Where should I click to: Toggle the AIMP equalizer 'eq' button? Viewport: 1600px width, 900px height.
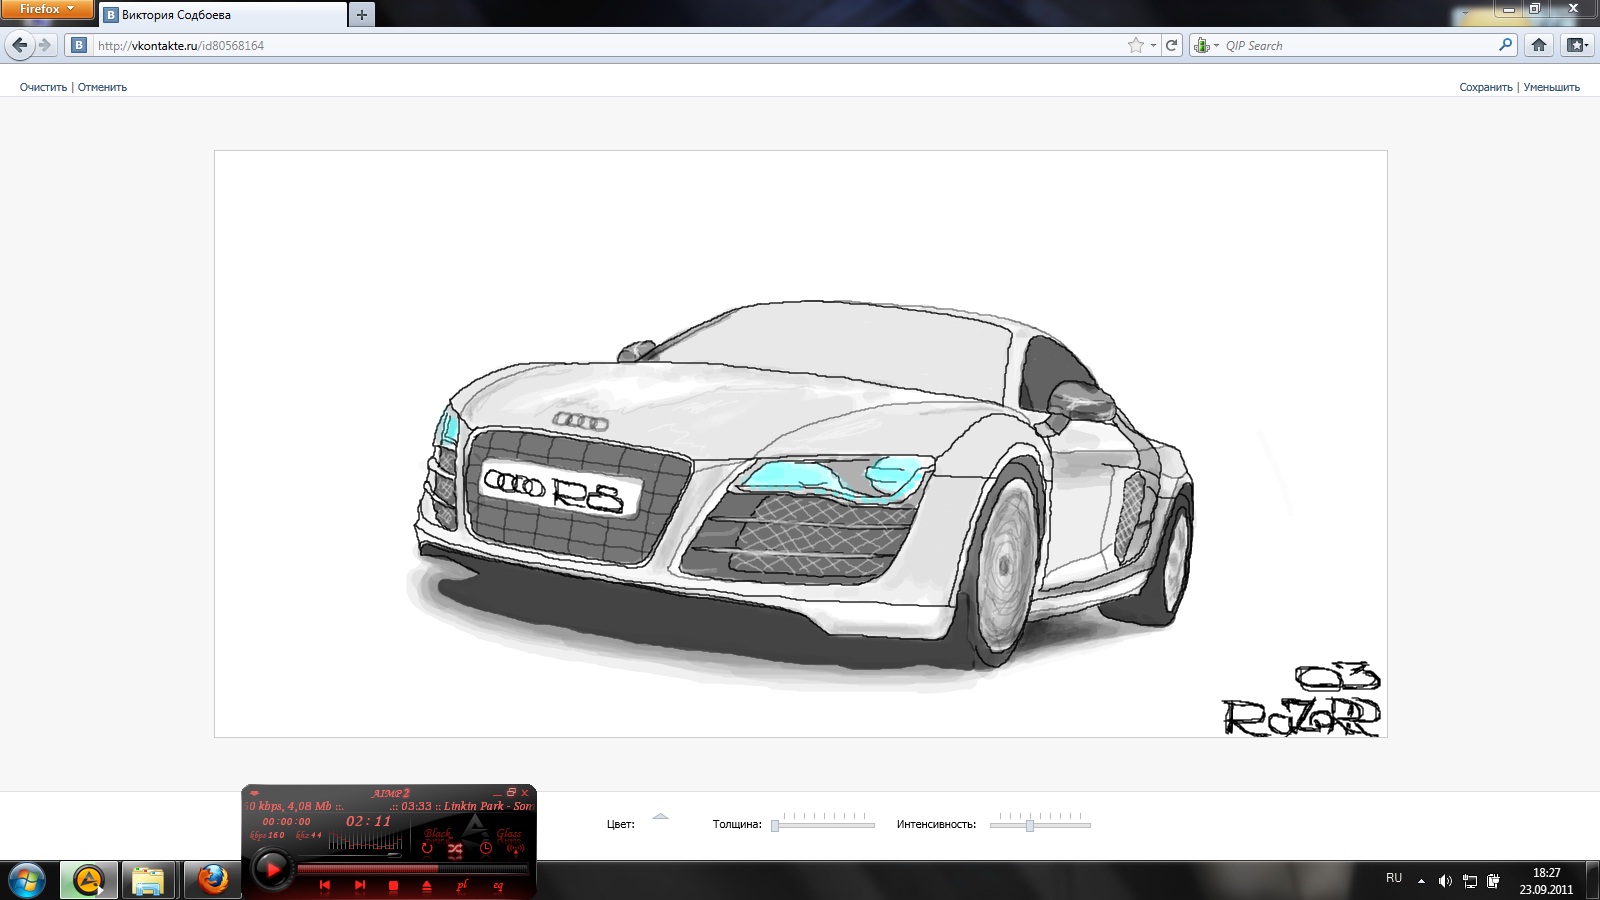[x=498, y=885]
